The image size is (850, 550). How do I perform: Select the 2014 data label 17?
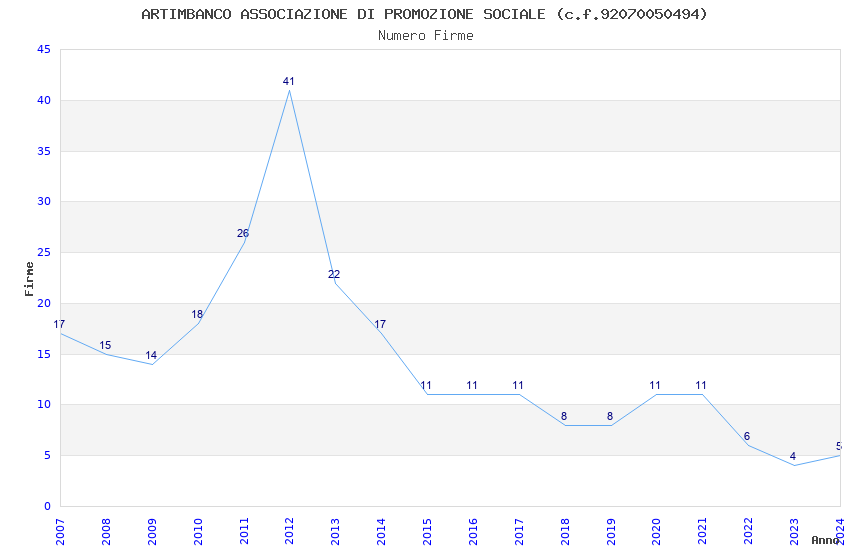click(380, 324)
